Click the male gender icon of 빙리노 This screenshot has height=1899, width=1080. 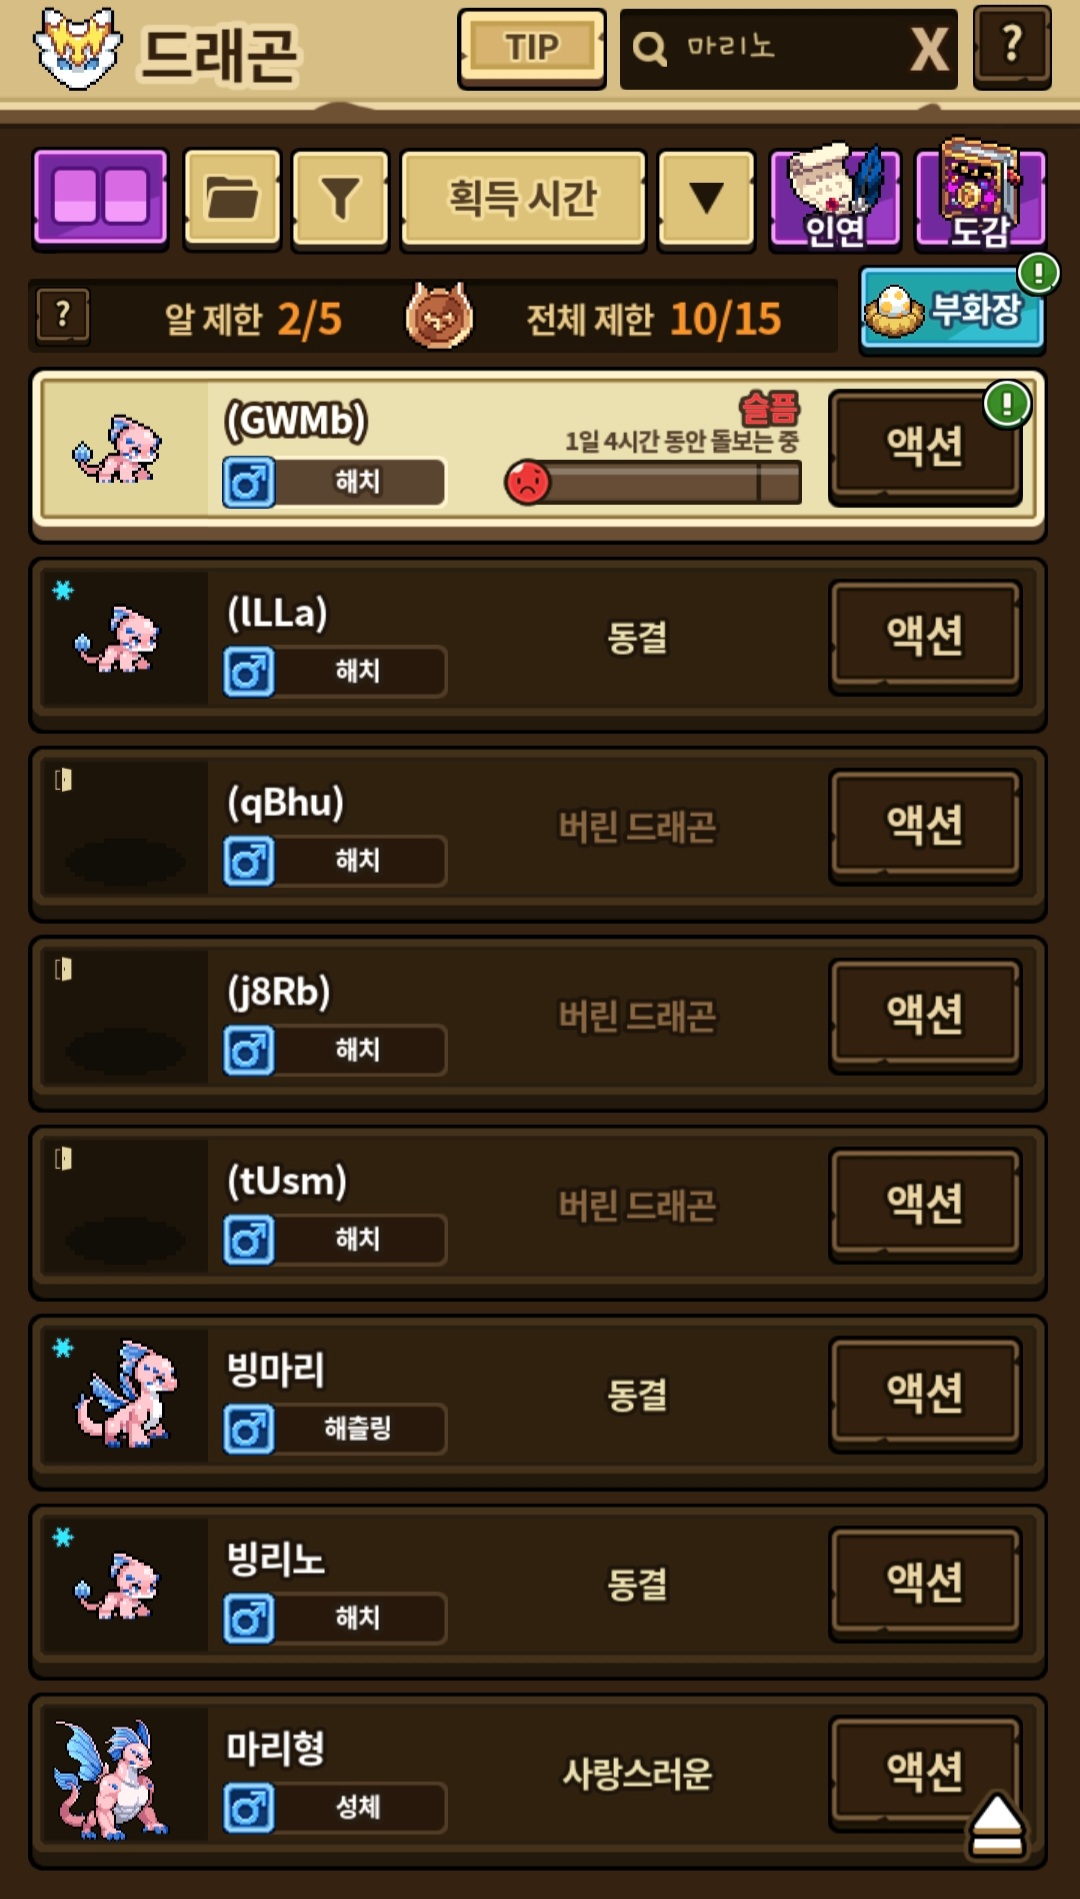[249, 1619]
